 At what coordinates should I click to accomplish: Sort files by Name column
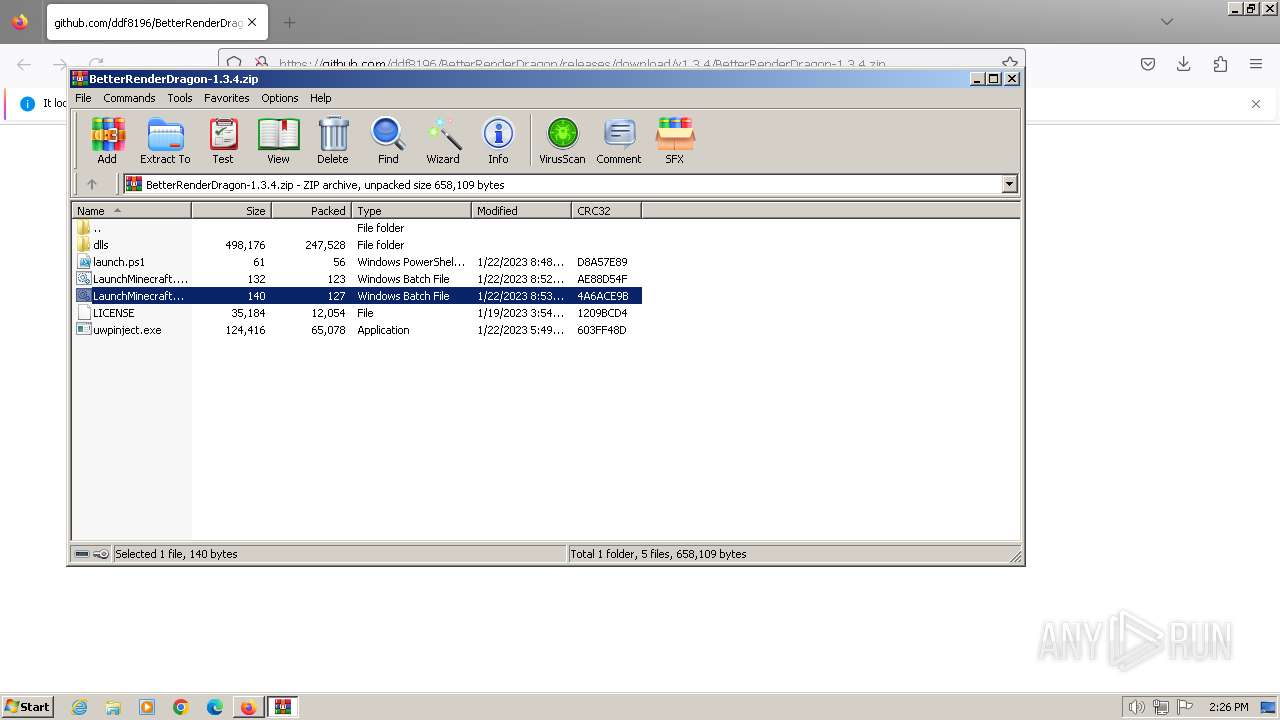[x=131, y=210]
